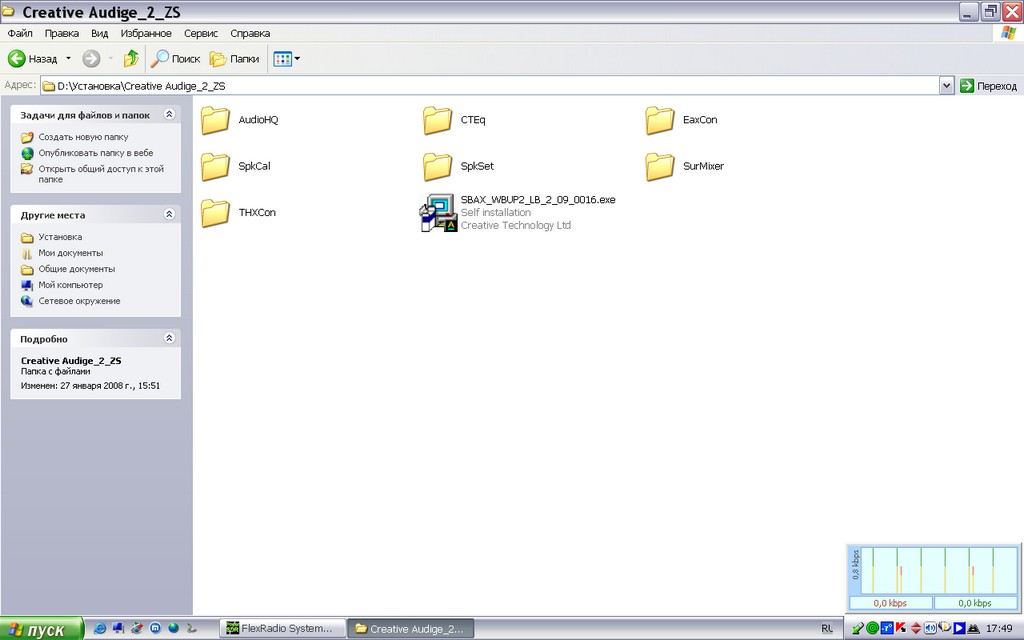This screenshot has width=1024, height=640.
Task: Open the address bar dropdown list
Action: 946,86
